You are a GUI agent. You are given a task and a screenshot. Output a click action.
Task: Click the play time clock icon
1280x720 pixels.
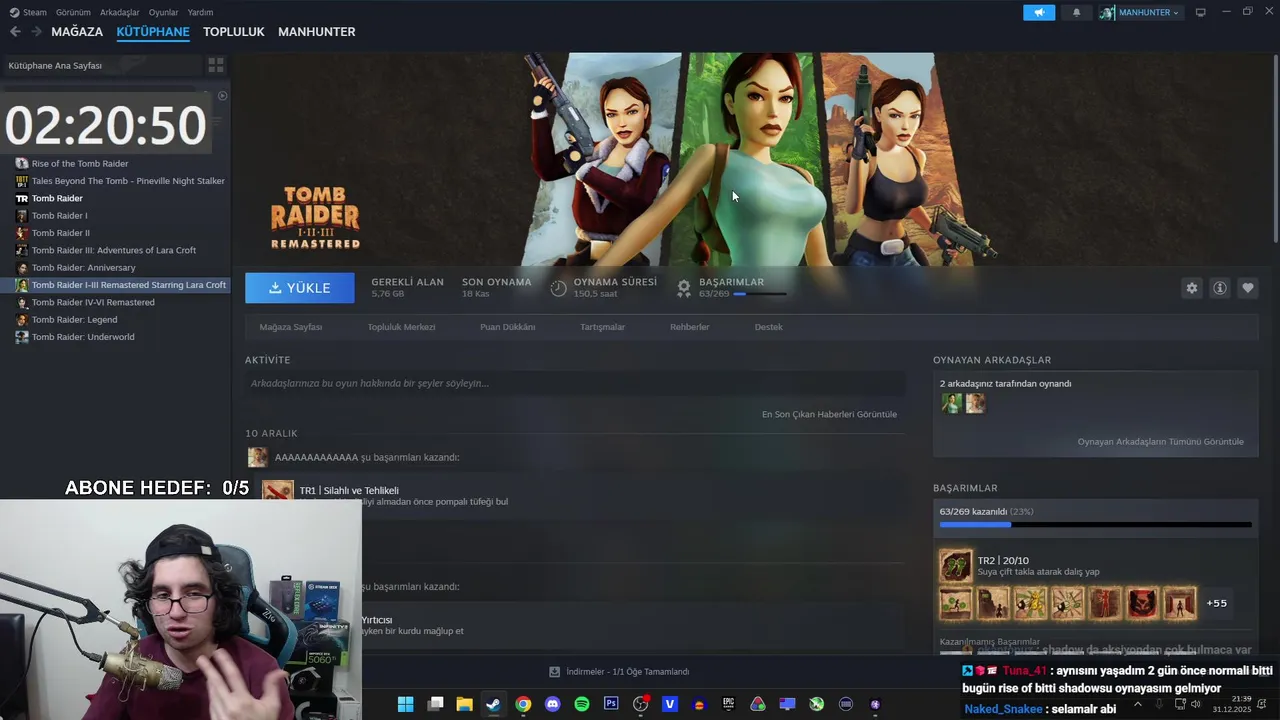pos(558,288)
